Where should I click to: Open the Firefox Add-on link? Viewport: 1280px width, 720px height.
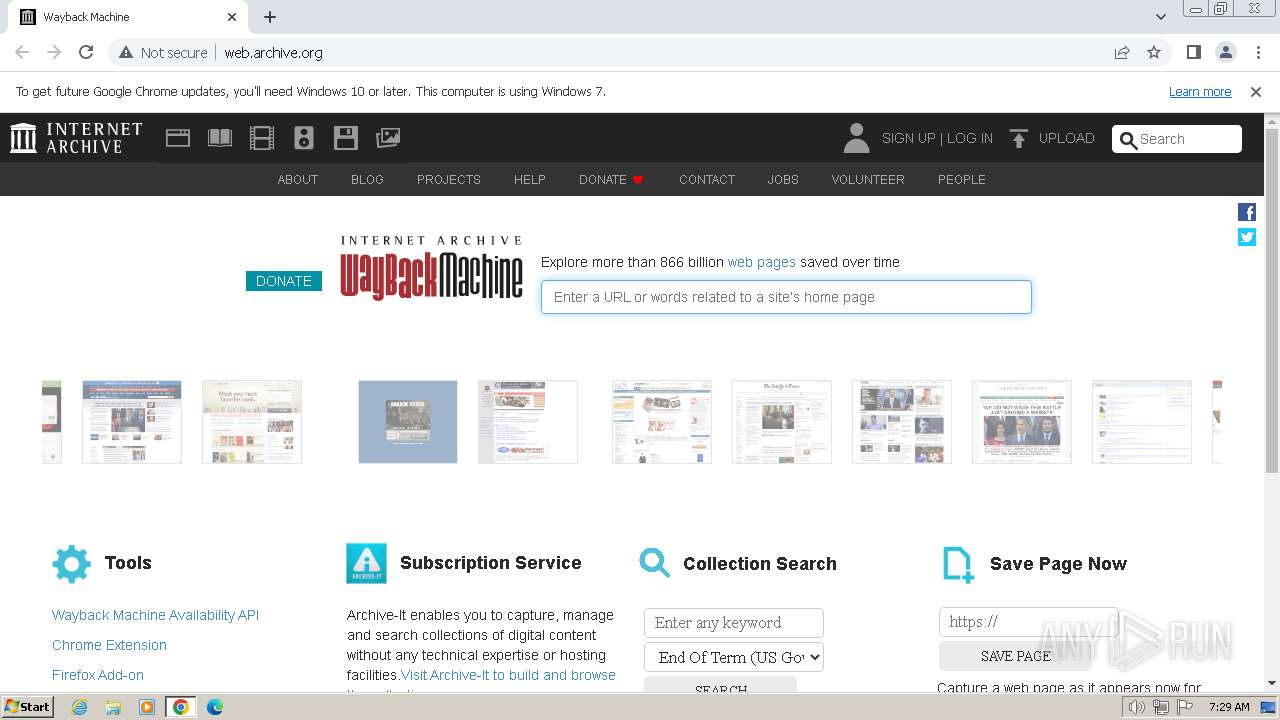pyautogui.click(x=98, y=675)
